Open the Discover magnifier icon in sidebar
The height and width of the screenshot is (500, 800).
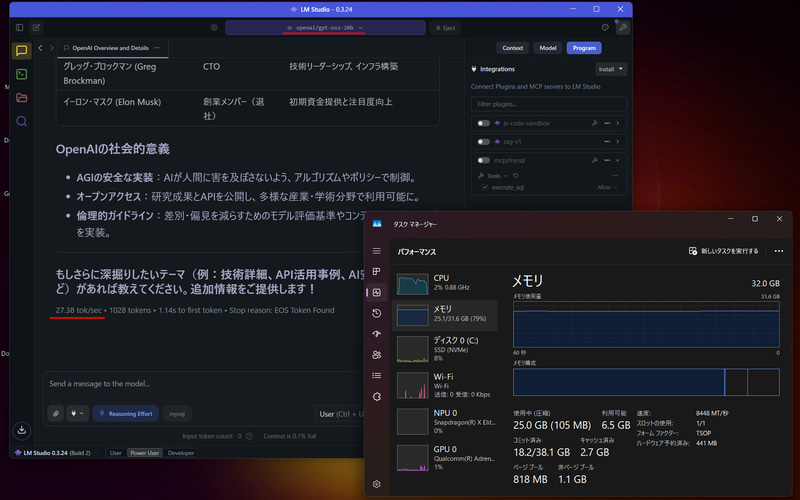click(21, 121)
